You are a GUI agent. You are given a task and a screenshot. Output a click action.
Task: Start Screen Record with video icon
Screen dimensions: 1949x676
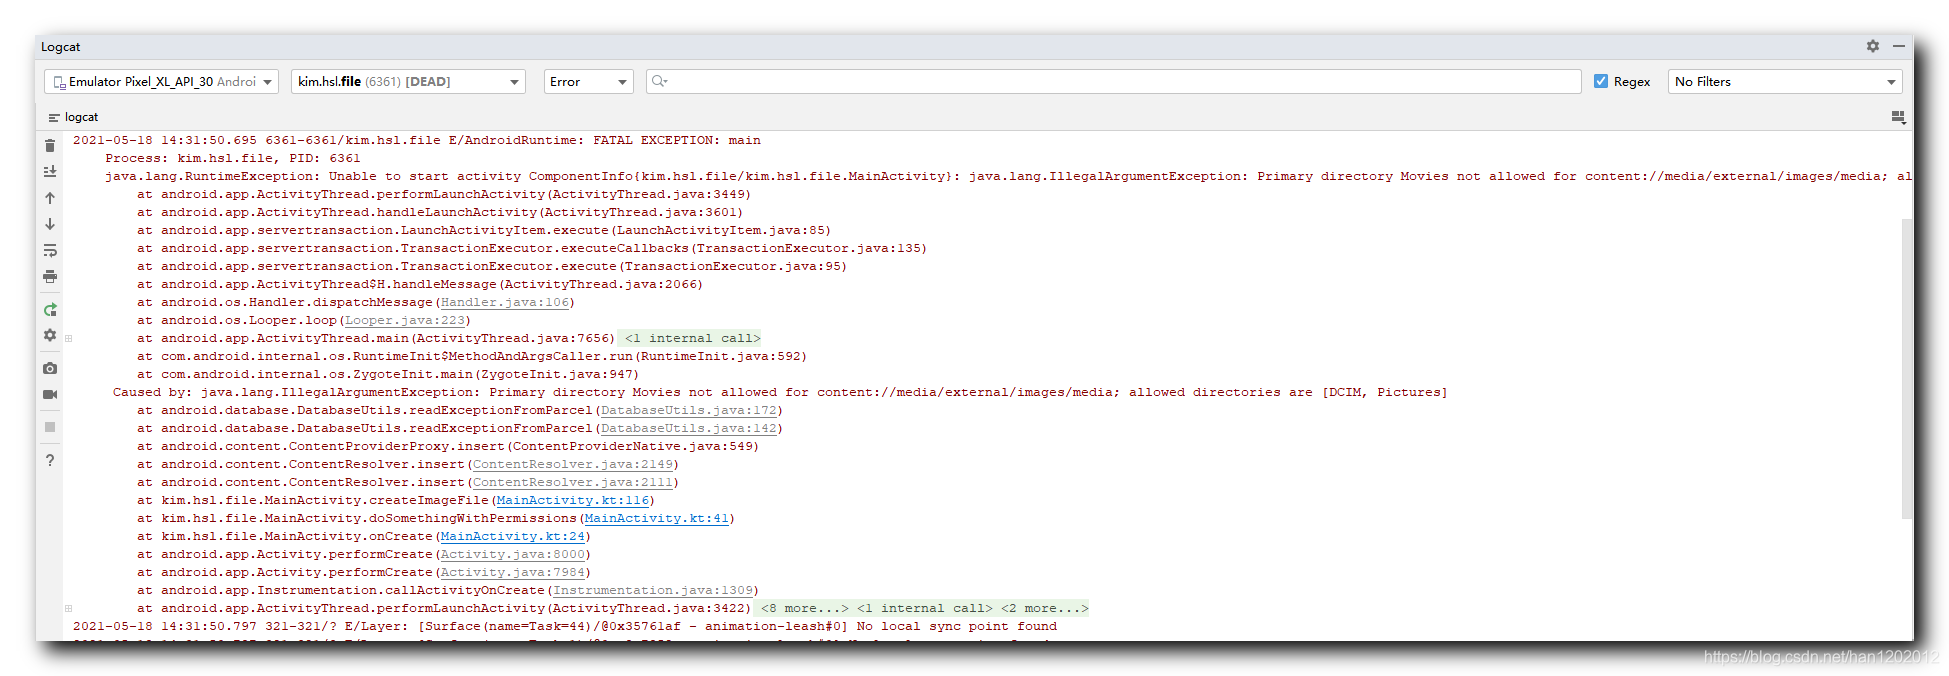click(x=50, y=394)
